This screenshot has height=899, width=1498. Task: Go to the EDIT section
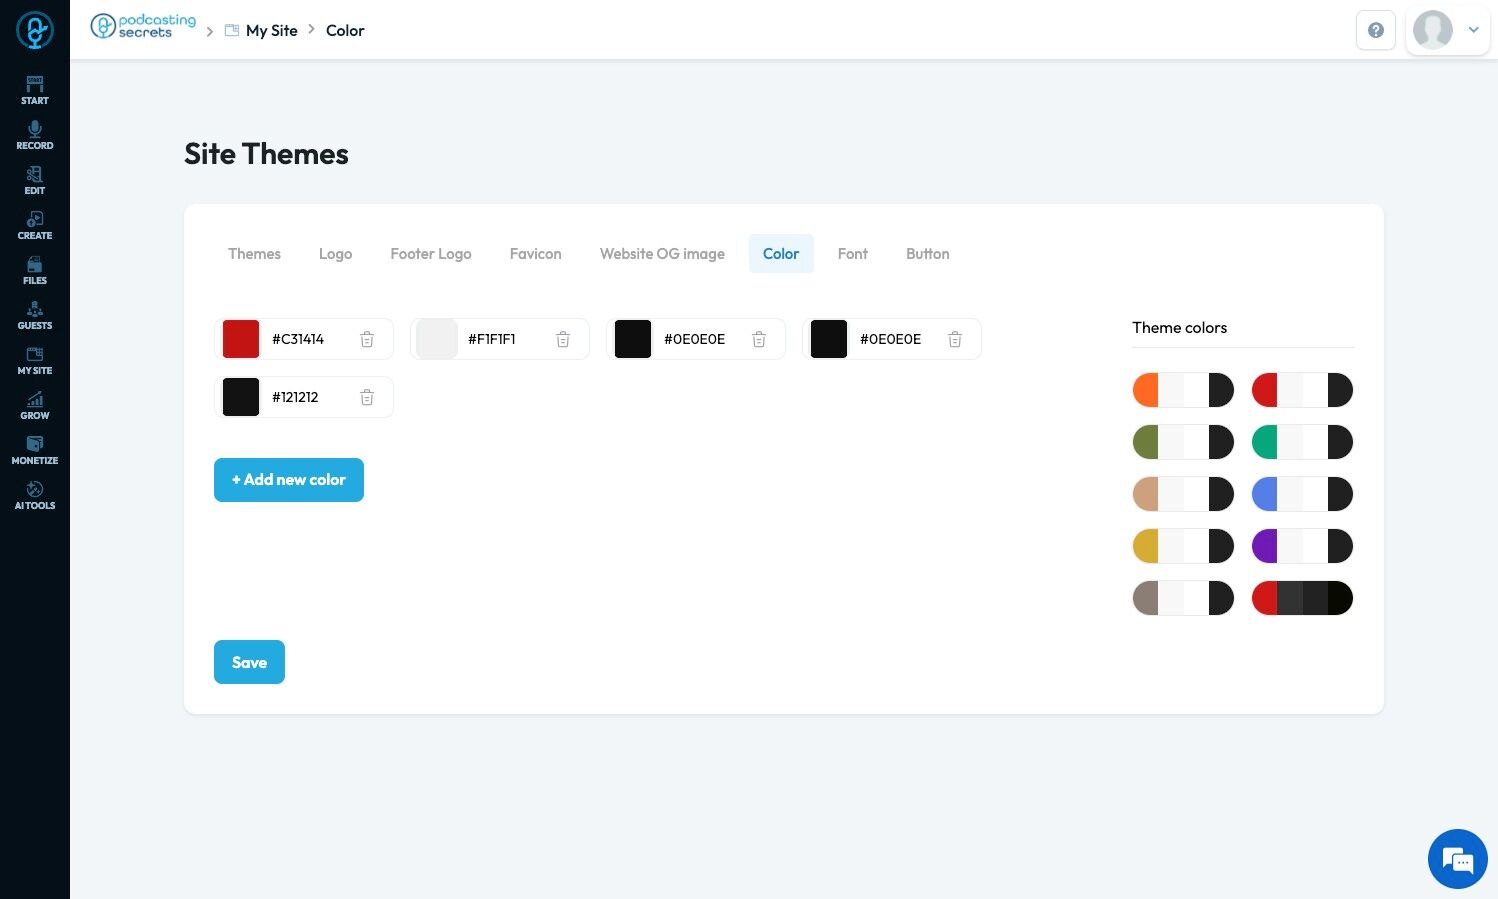point(35,180)
